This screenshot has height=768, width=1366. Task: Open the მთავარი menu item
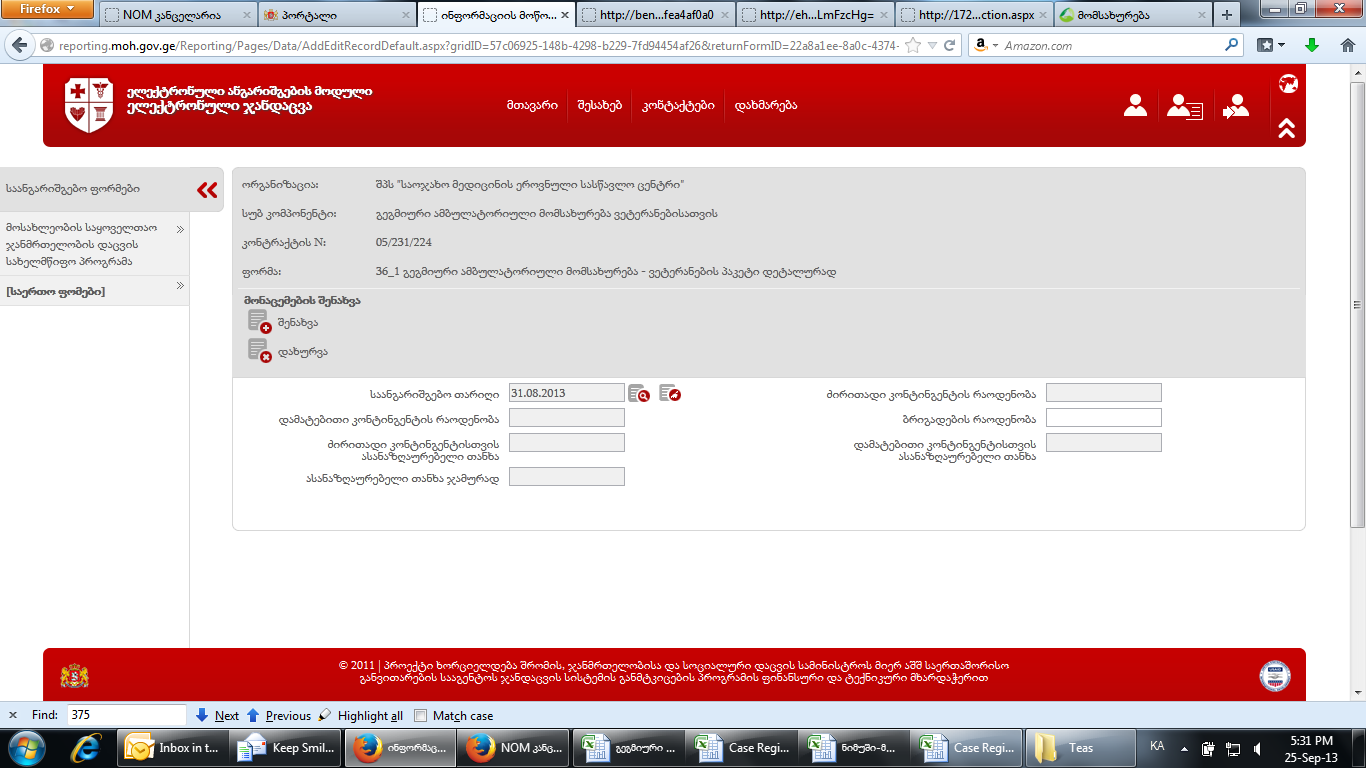(x=532, y=106)
